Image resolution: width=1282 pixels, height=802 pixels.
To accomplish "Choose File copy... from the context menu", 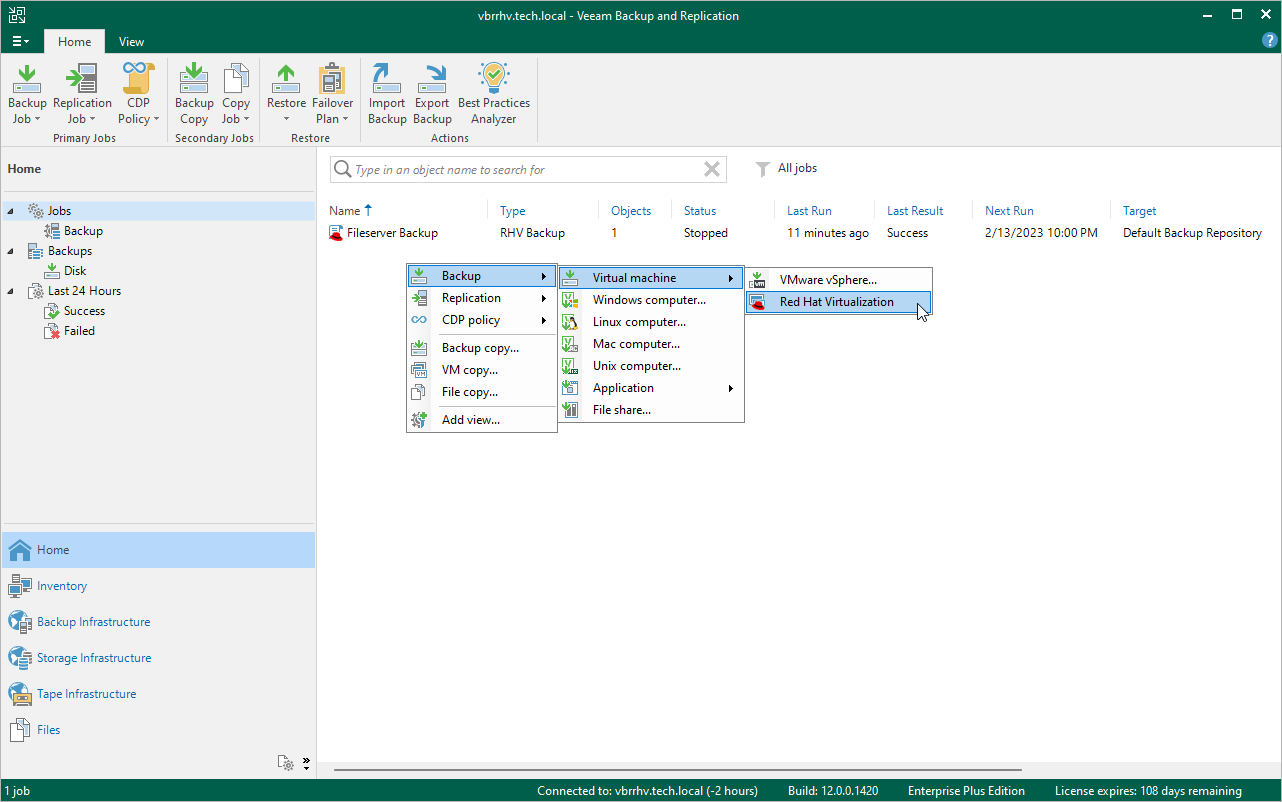I will [481, 392].
